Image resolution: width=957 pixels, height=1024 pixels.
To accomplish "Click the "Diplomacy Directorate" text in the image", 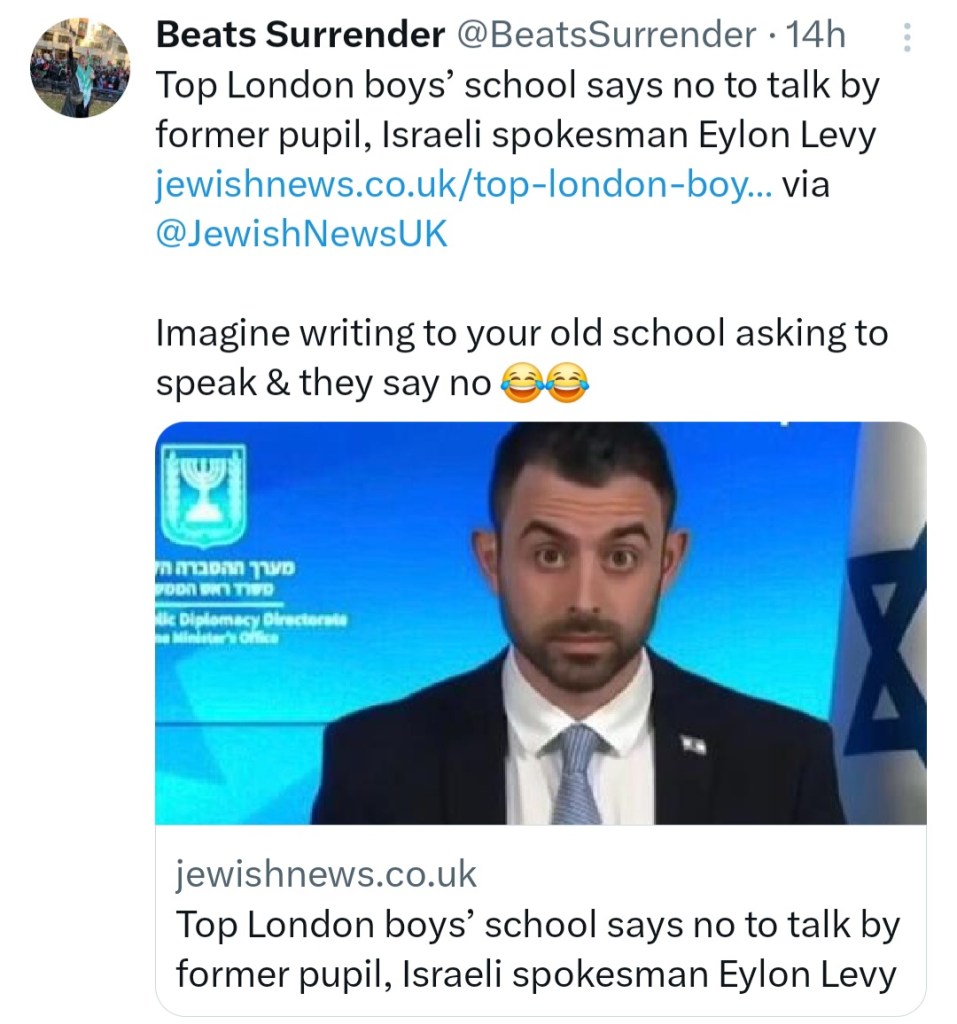I will tap(255, 621).
